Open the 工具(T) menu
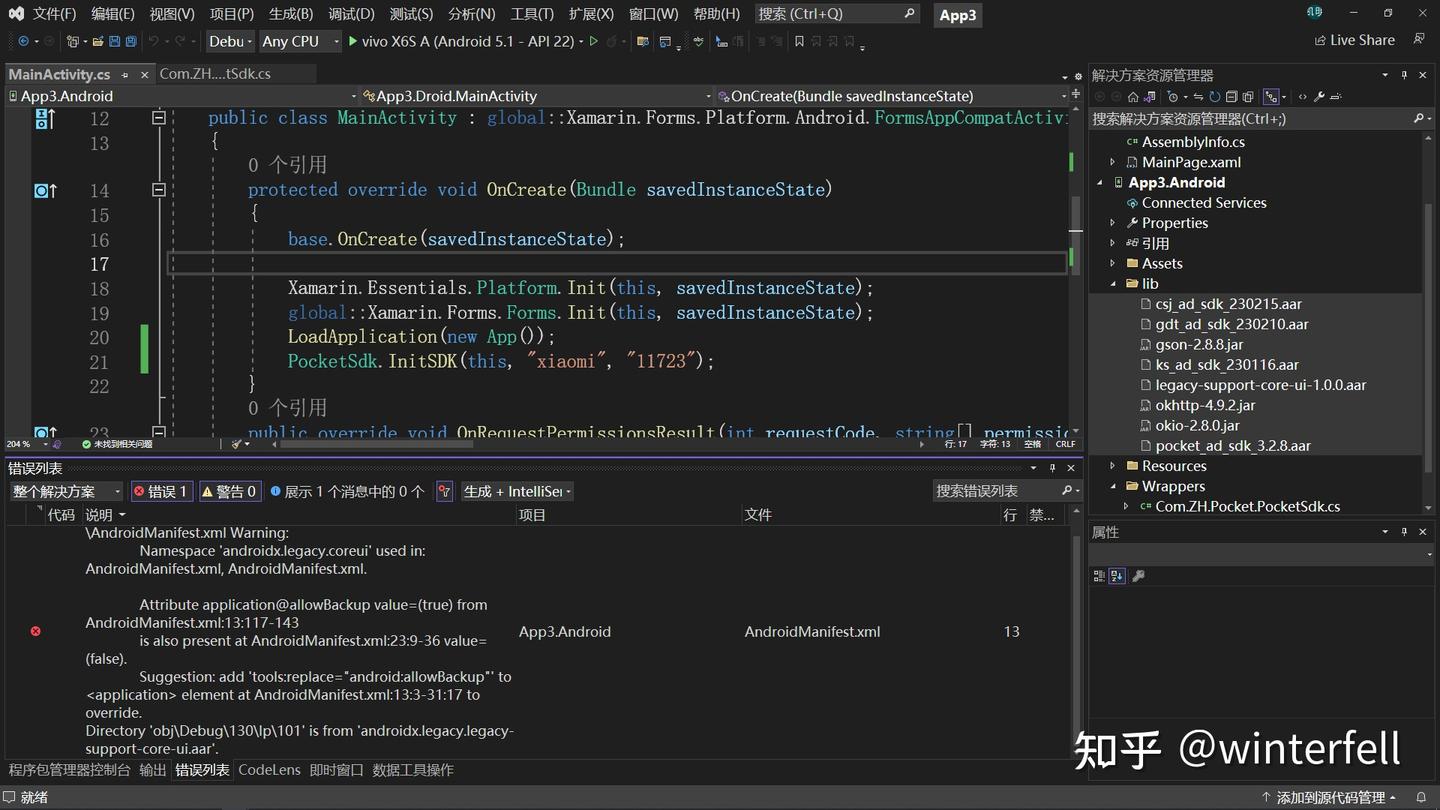Screen dimensions: 1440x810 point(532,14)
